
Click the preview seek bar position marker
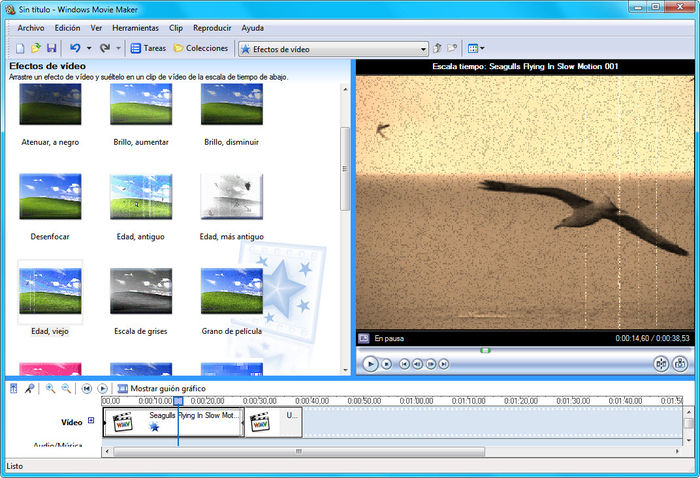tap(485, 350)
